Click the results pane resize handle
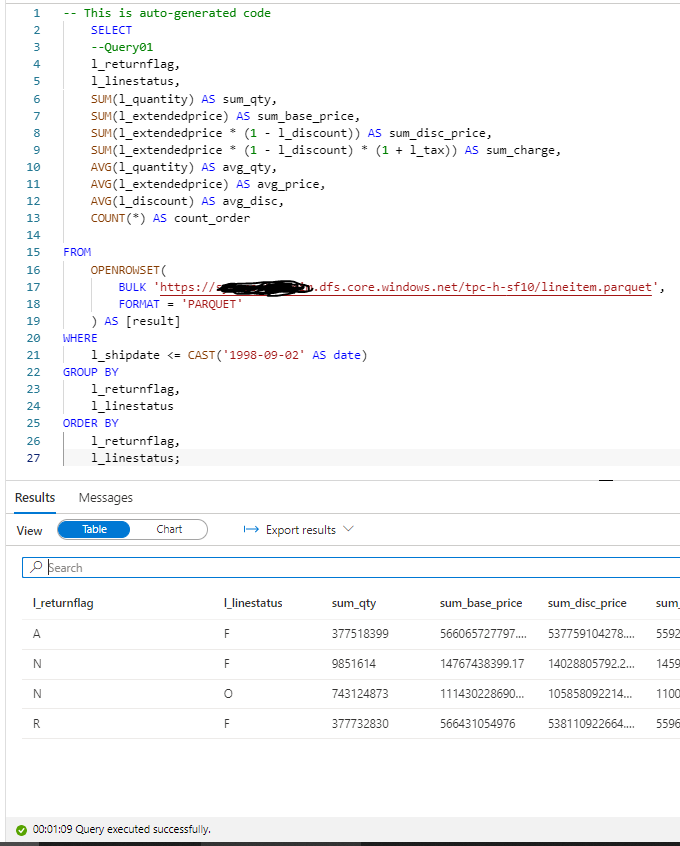Screen dimensions: 680x846 [605, 481]
